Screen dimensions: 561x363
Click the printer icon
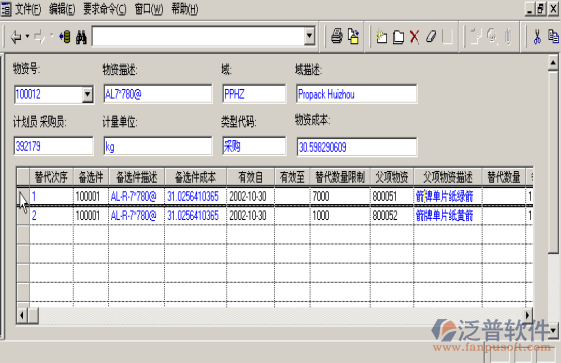(x=337, y=36)
